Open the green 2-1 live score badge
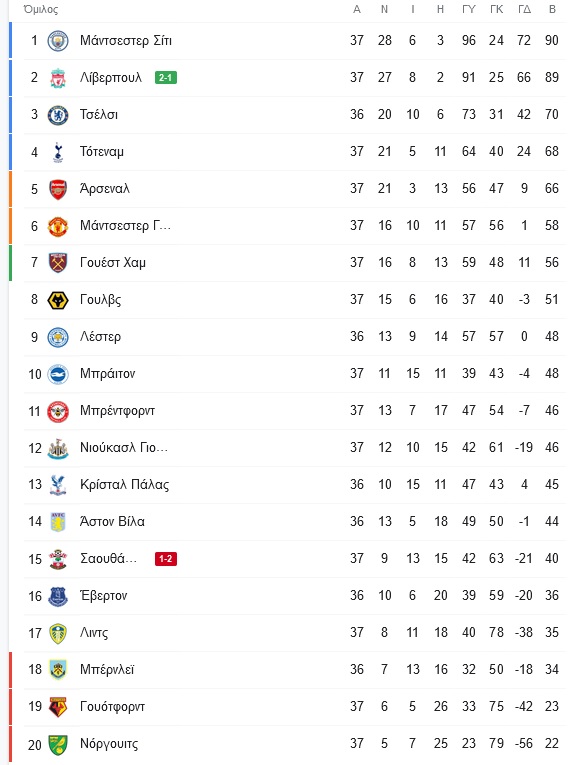The width and height of the screenshot is (574, 765). (x=166, y=77)
